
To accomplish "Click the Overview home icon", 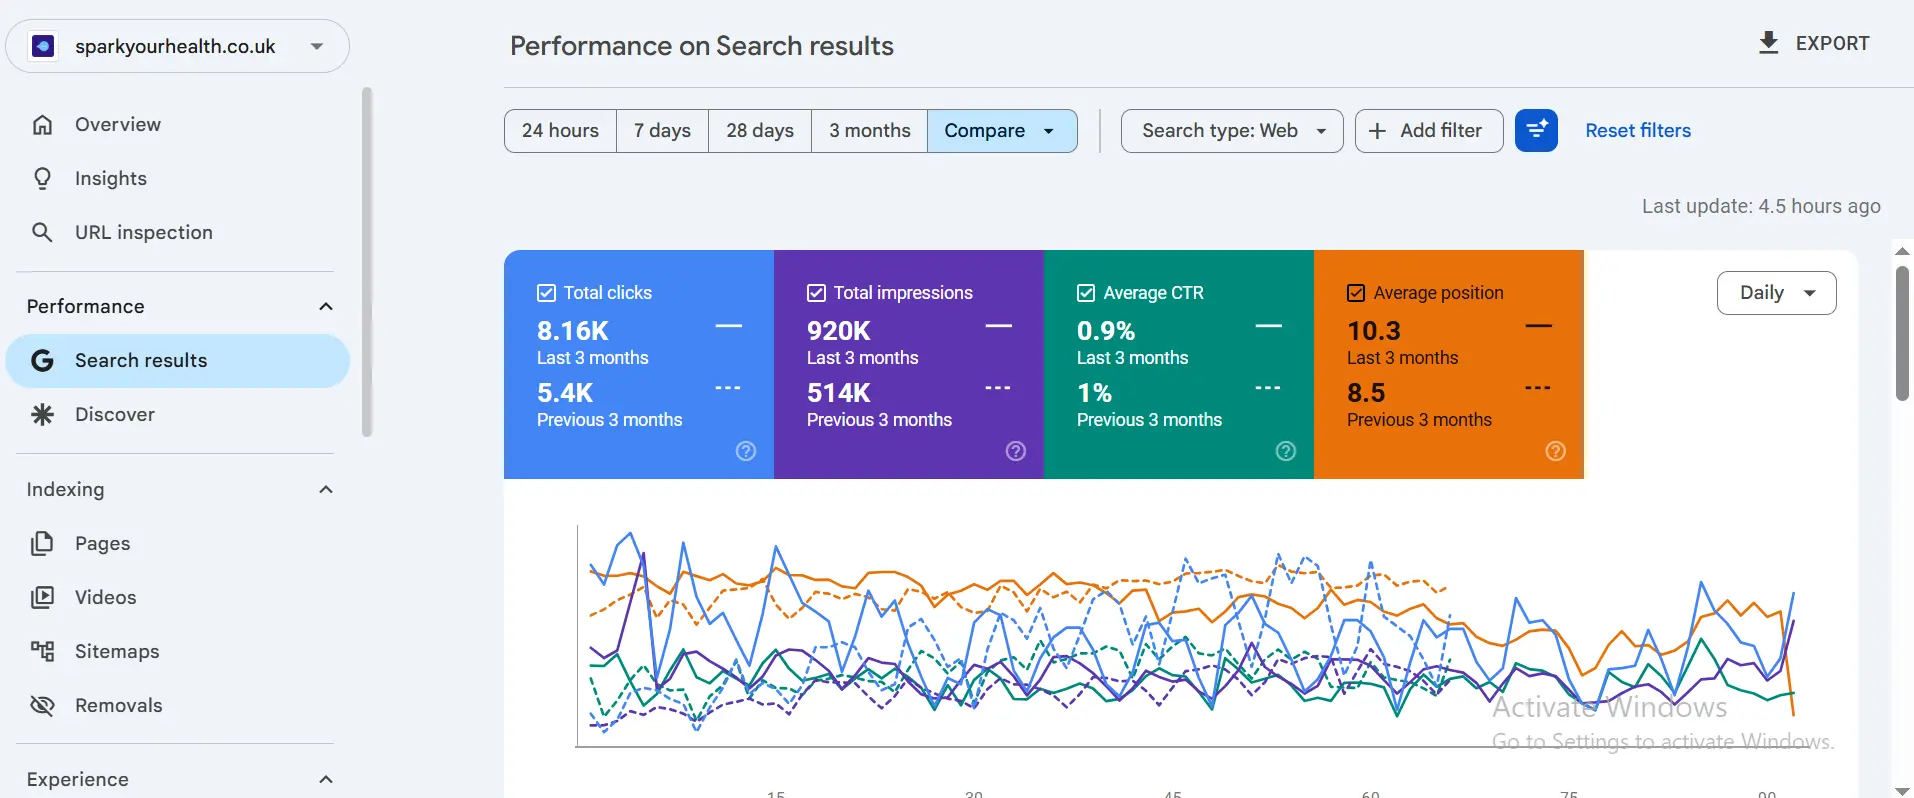I will [42, 125].
